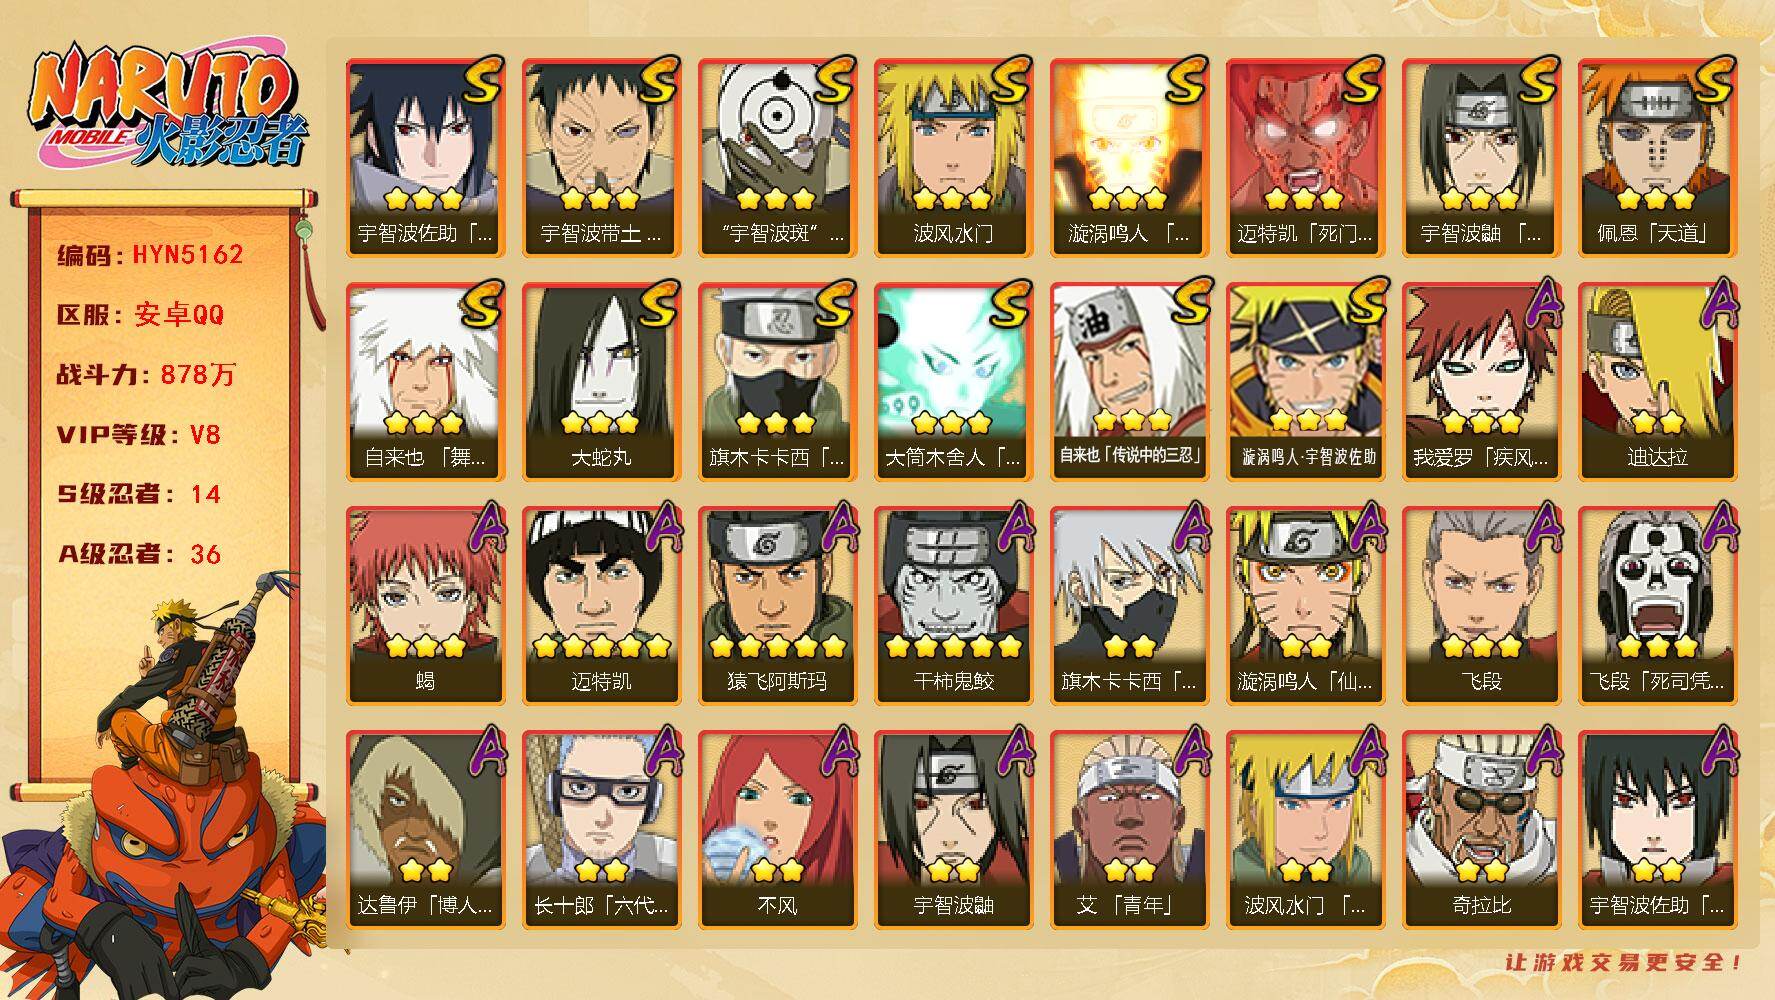
Task: Open the 干柿鬼鲛 character card
Action: (953, 606)
